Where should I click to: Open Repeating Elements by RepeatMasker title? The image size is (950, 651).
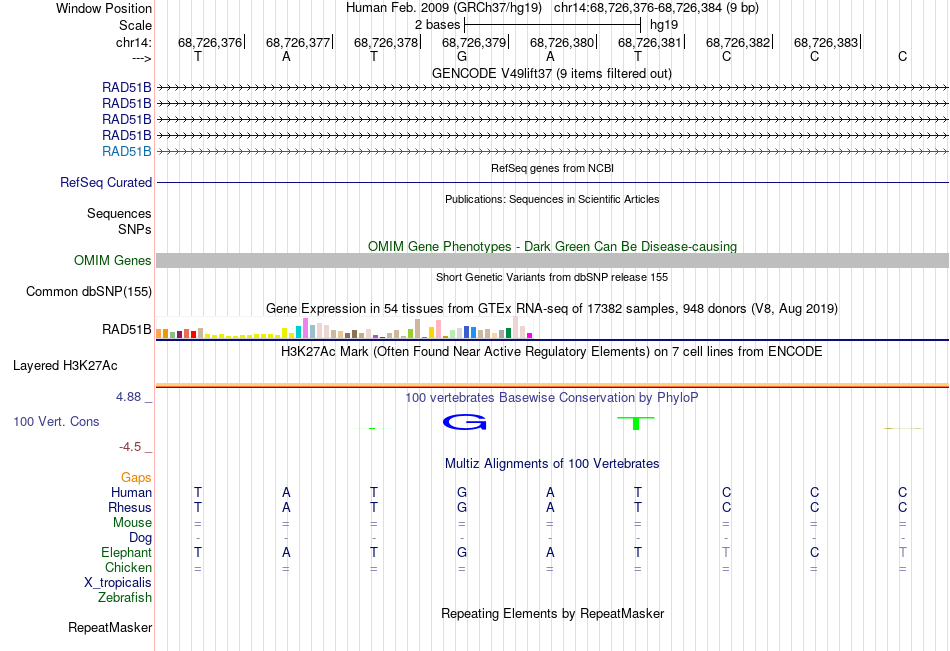coord(552,613)
